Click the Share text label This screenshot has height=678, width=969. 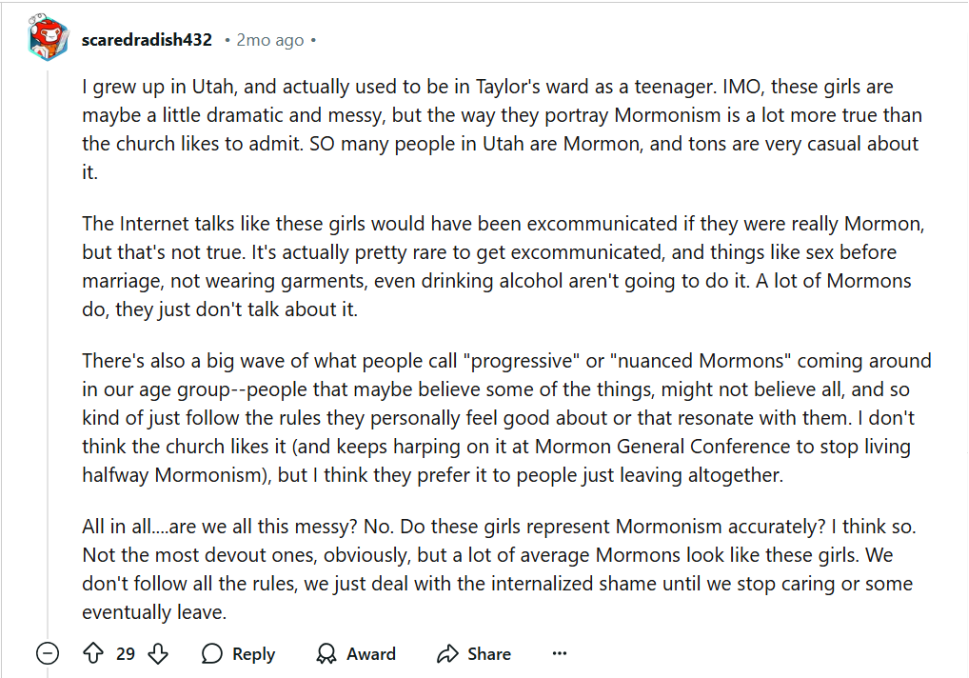click(489, 654)
